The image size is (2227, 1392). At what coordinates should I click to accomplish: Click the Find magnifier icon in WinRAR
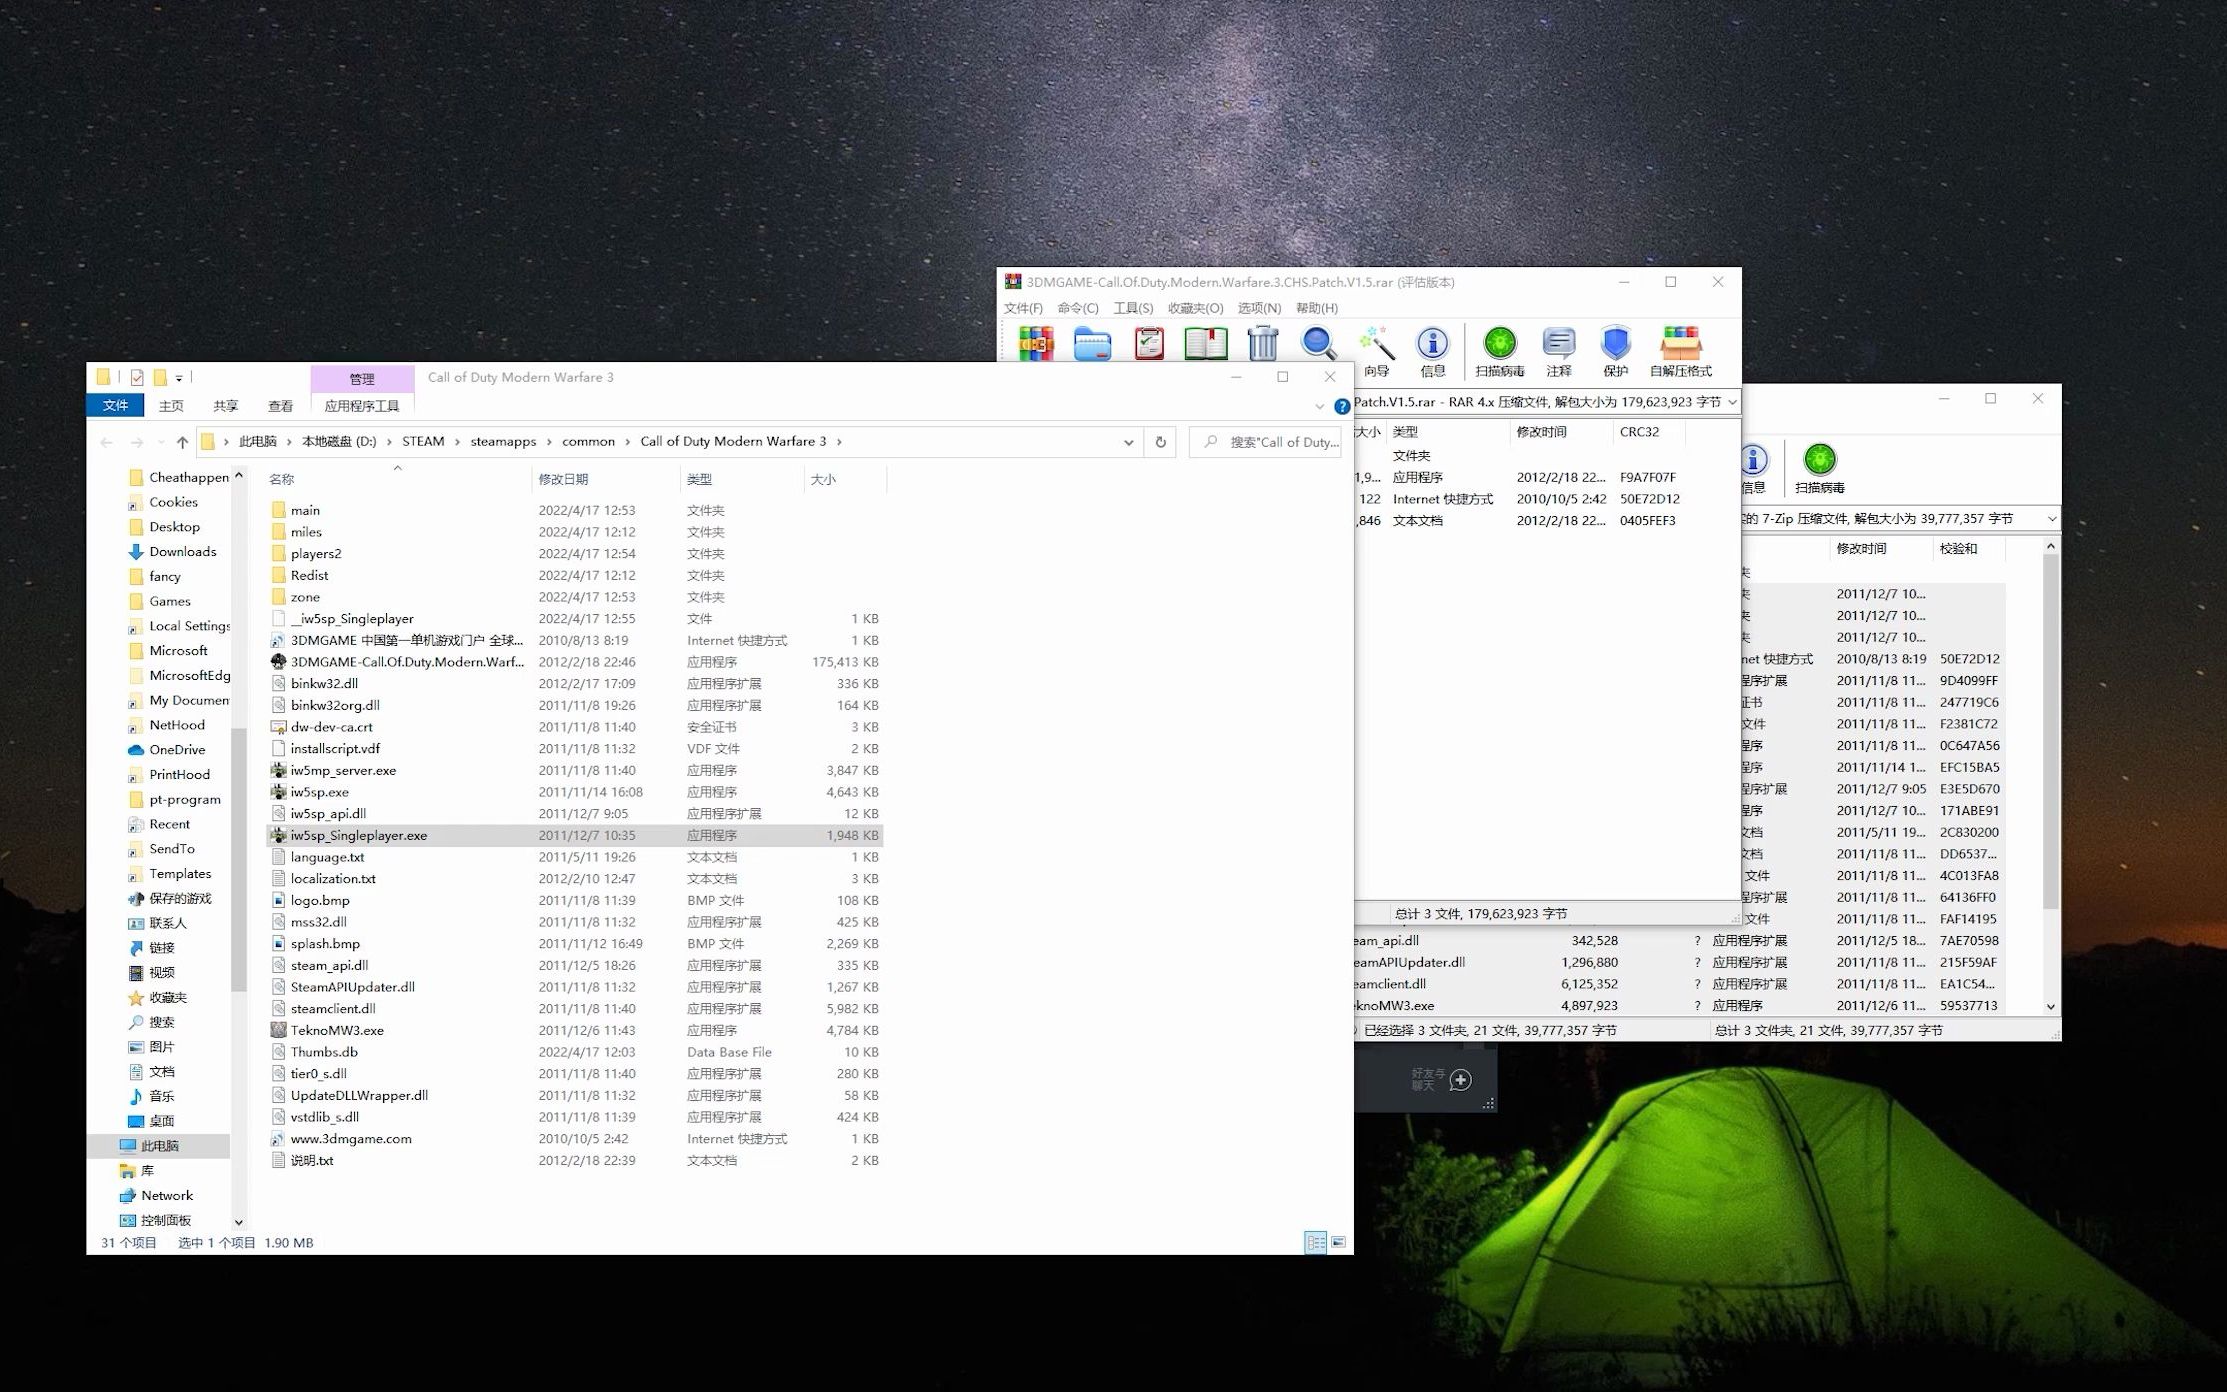click(1318, 343)
